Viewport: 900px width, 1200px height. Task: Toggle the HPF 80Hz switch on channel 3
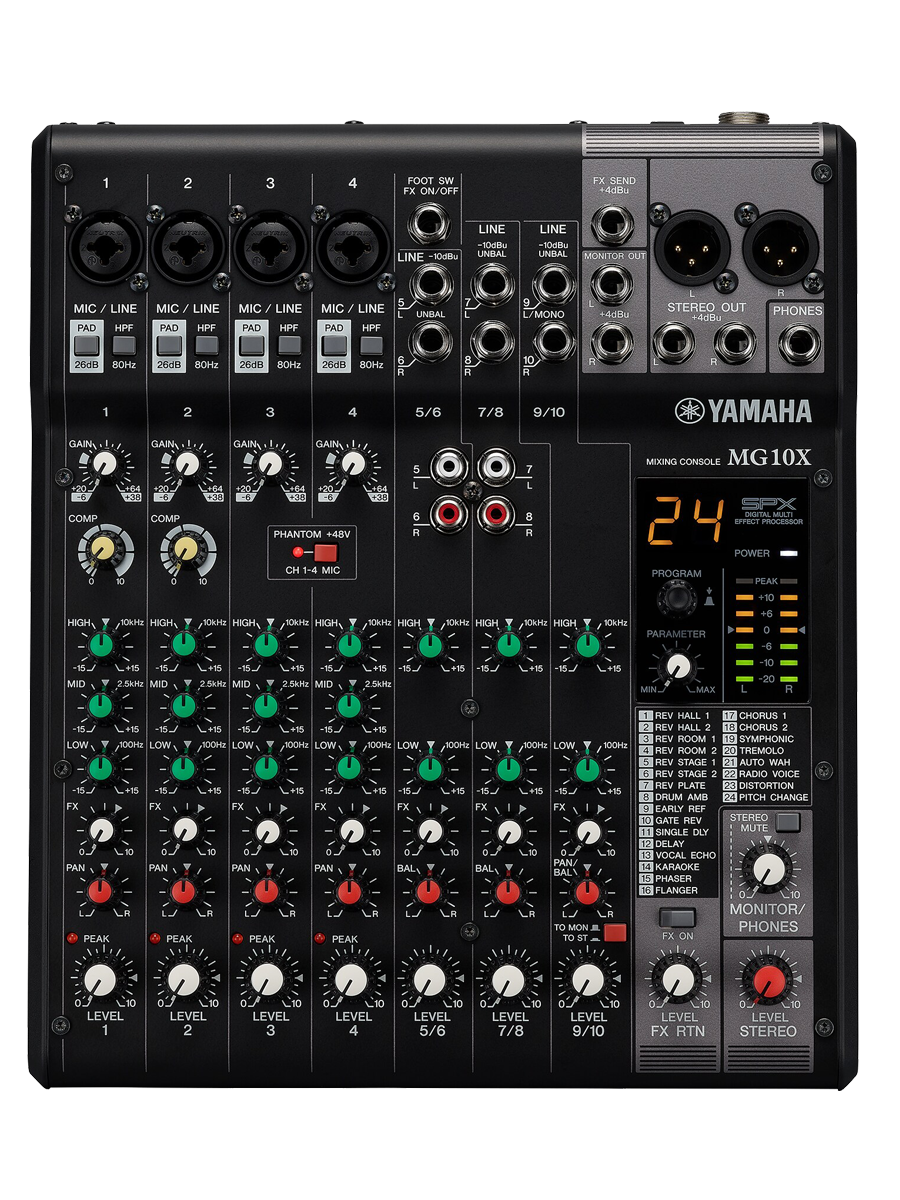click(x=289, y=346)
